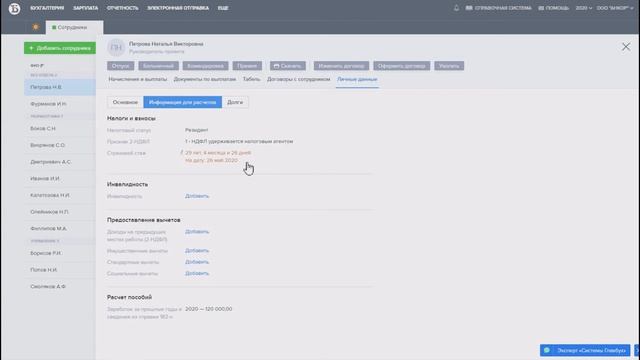Open Договоры с сотрудником tab
The image size is (640, 360).
coord(298,79)
